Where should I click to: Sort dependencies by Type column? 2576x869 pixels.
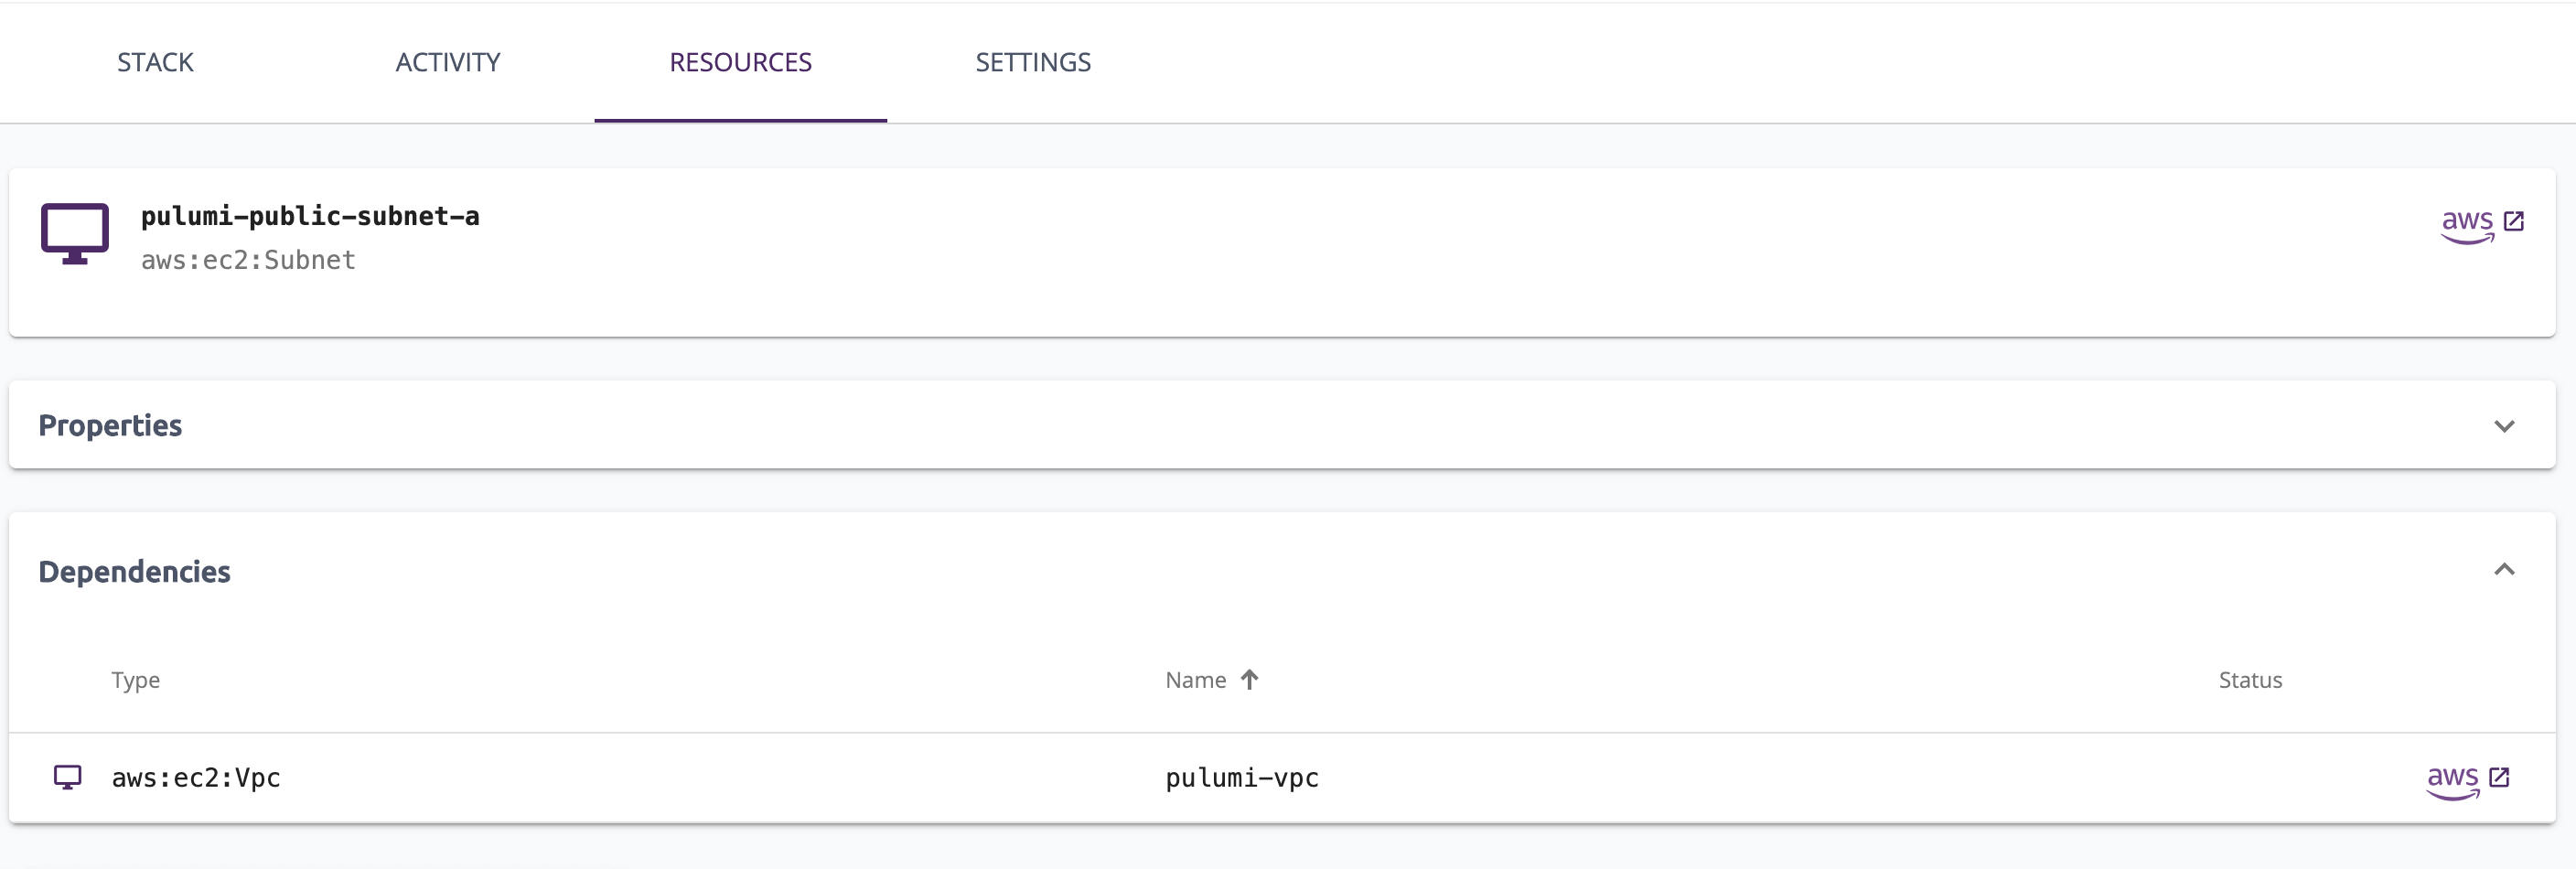135,680
